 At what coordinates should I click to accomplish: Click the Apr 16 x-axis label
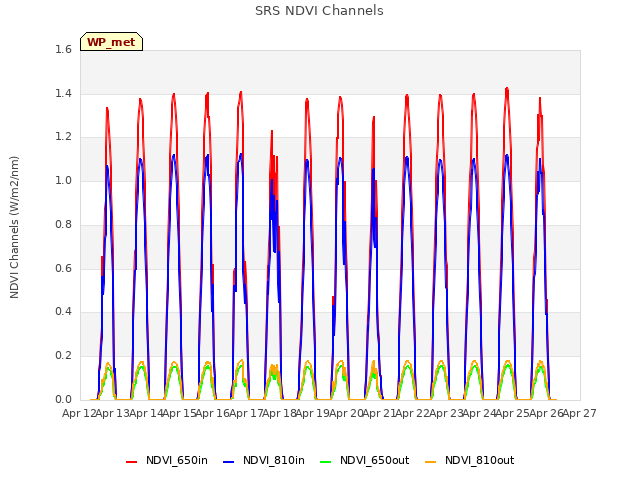(212, 413)
